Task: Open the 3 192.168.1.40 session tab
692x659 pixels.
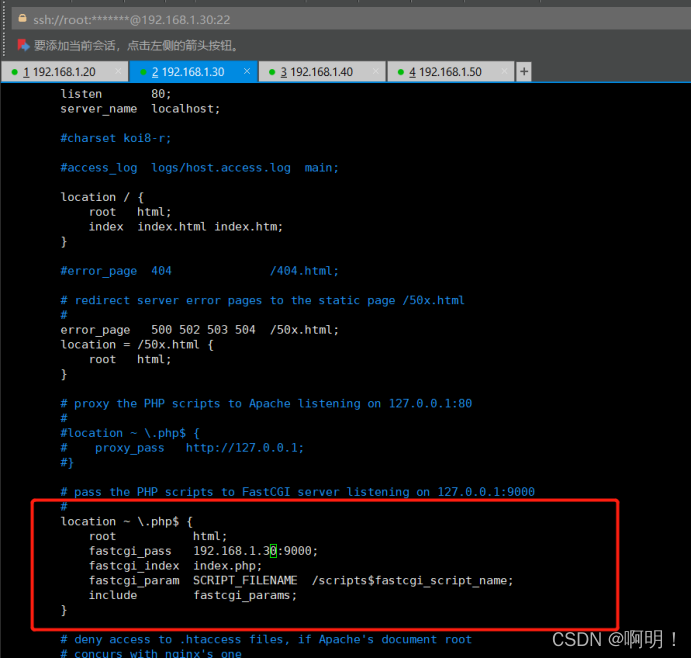Action: coord(322,72)
